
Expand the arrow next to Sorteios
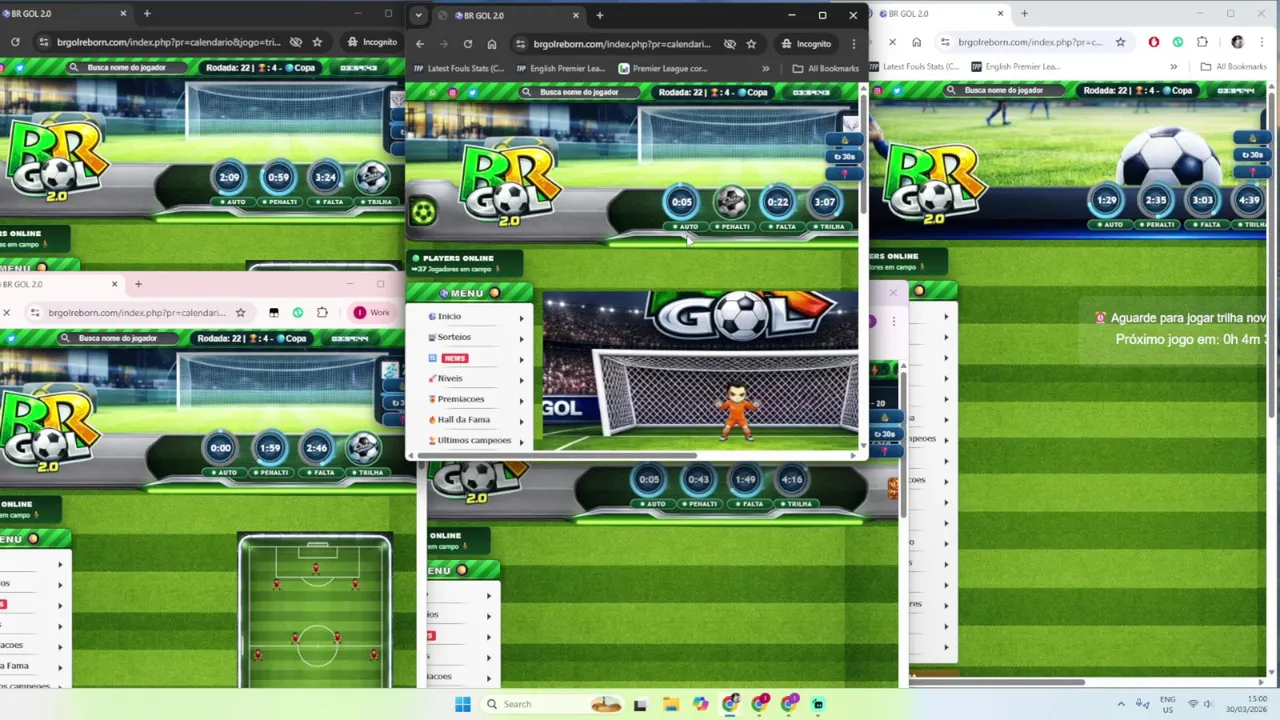(x=521, y=338)
